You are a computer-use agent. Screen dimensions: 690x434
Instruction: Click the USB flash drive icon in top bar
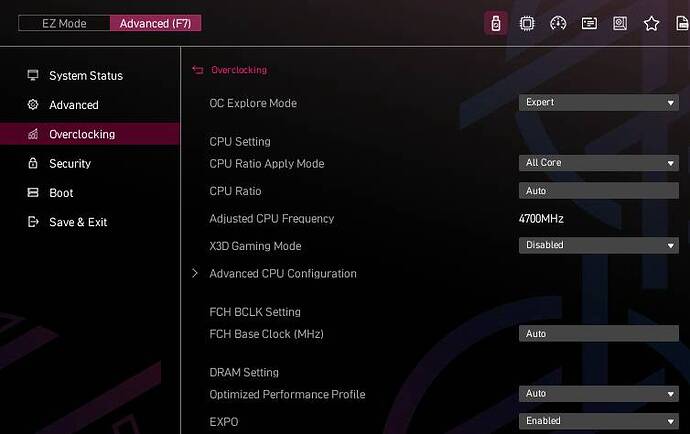coord(495,23)
